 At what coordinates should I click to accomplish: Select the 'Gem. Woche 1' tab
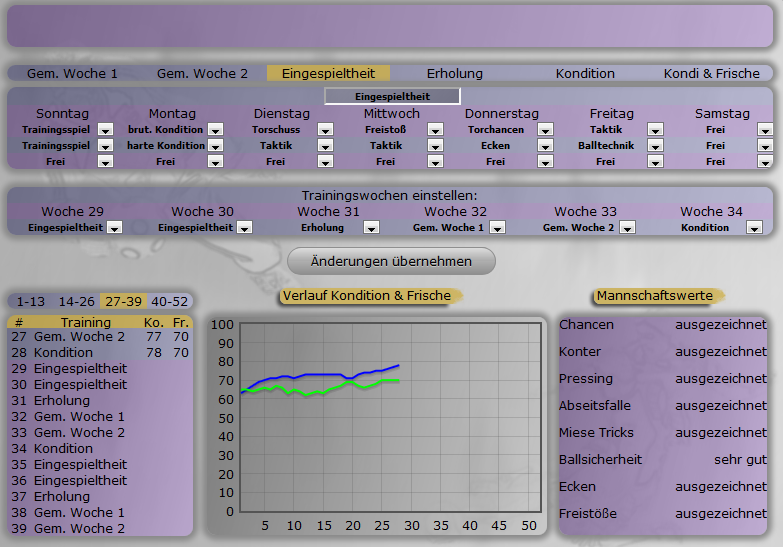72,74
